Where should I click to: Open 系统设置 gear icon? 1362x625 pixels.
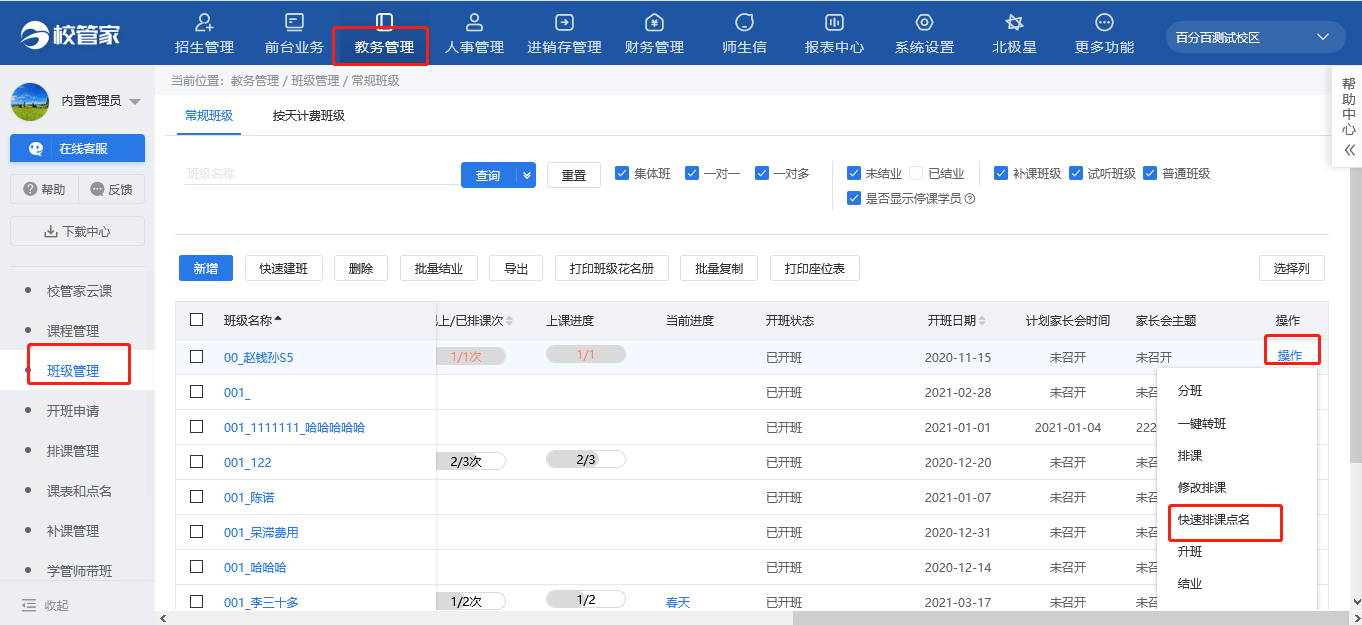(924, 22)
